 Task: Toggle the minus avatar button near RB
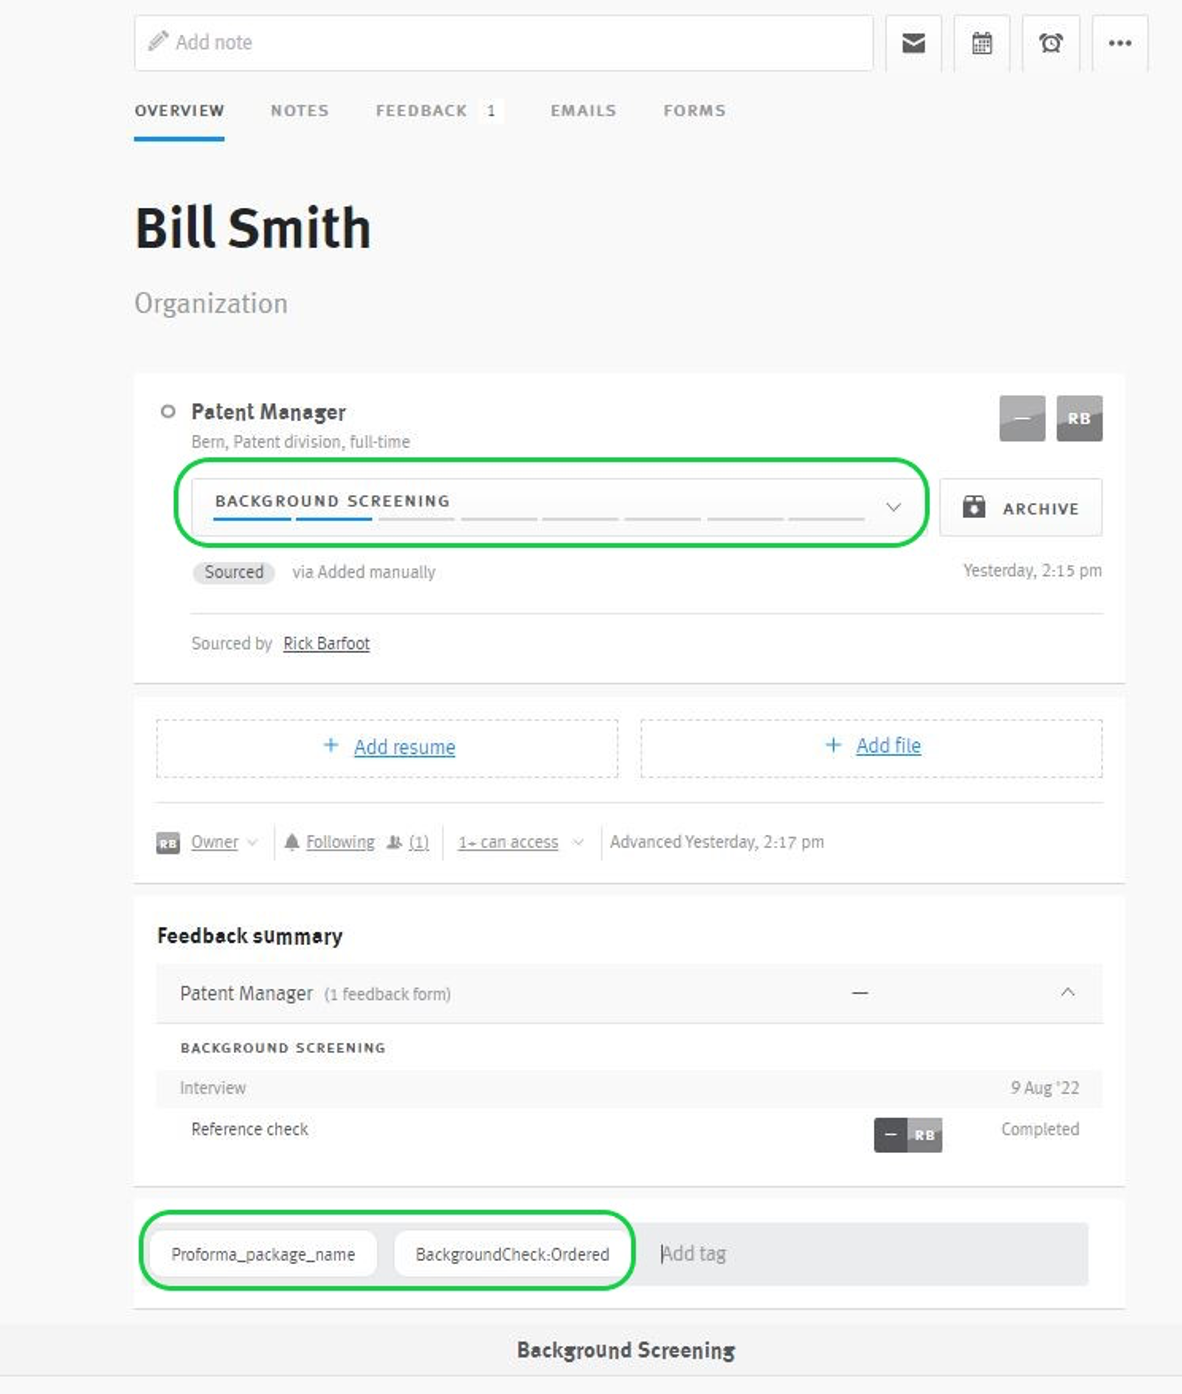pyautogui.click(x=1022, y=418)
